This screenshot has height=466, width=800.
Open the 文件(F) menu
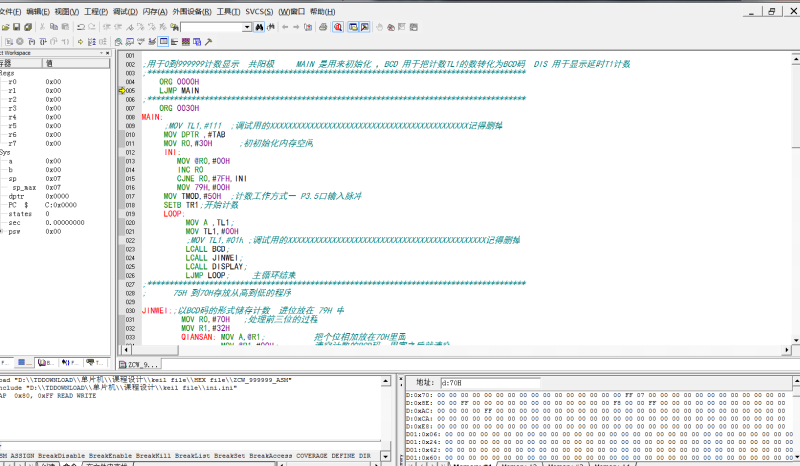tap(10, 12)
